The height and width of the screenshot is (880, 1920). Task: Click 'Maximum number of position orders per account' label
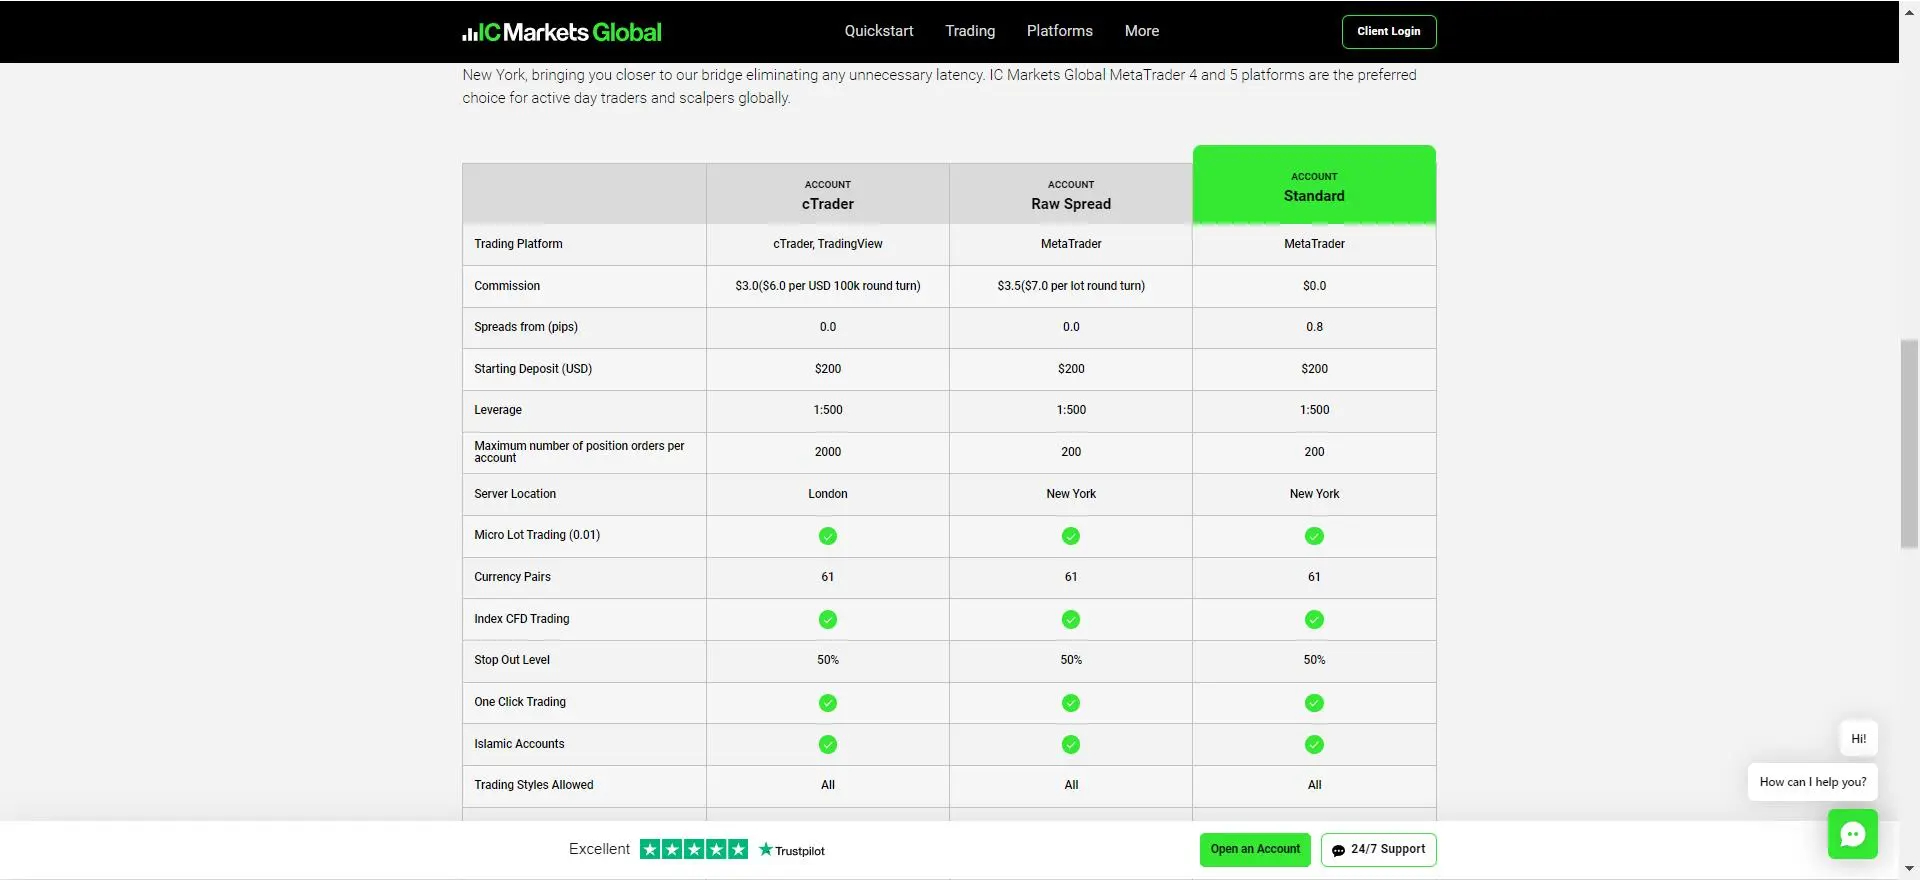coord(579,452)
